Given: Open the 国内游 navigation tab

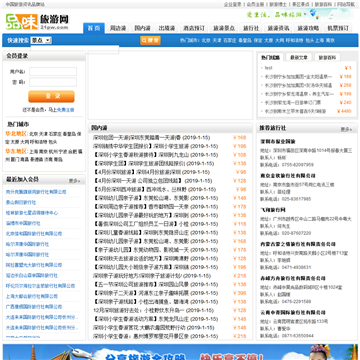Looking at the screenshot, I should (x=142, y=28).
